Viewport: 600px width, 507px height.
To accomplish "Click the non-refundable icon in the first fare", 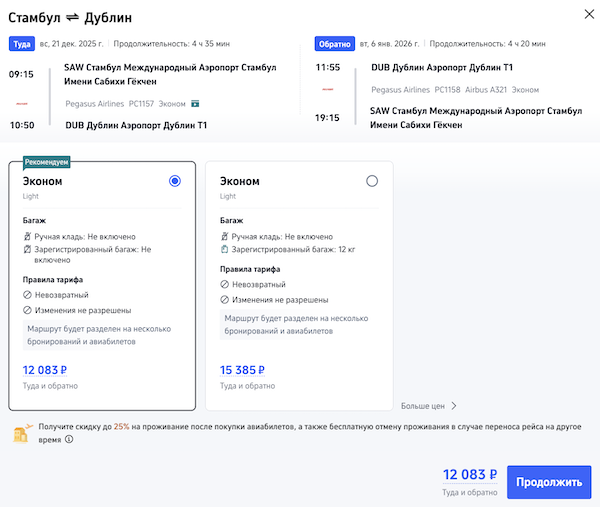I will point(27,295).
